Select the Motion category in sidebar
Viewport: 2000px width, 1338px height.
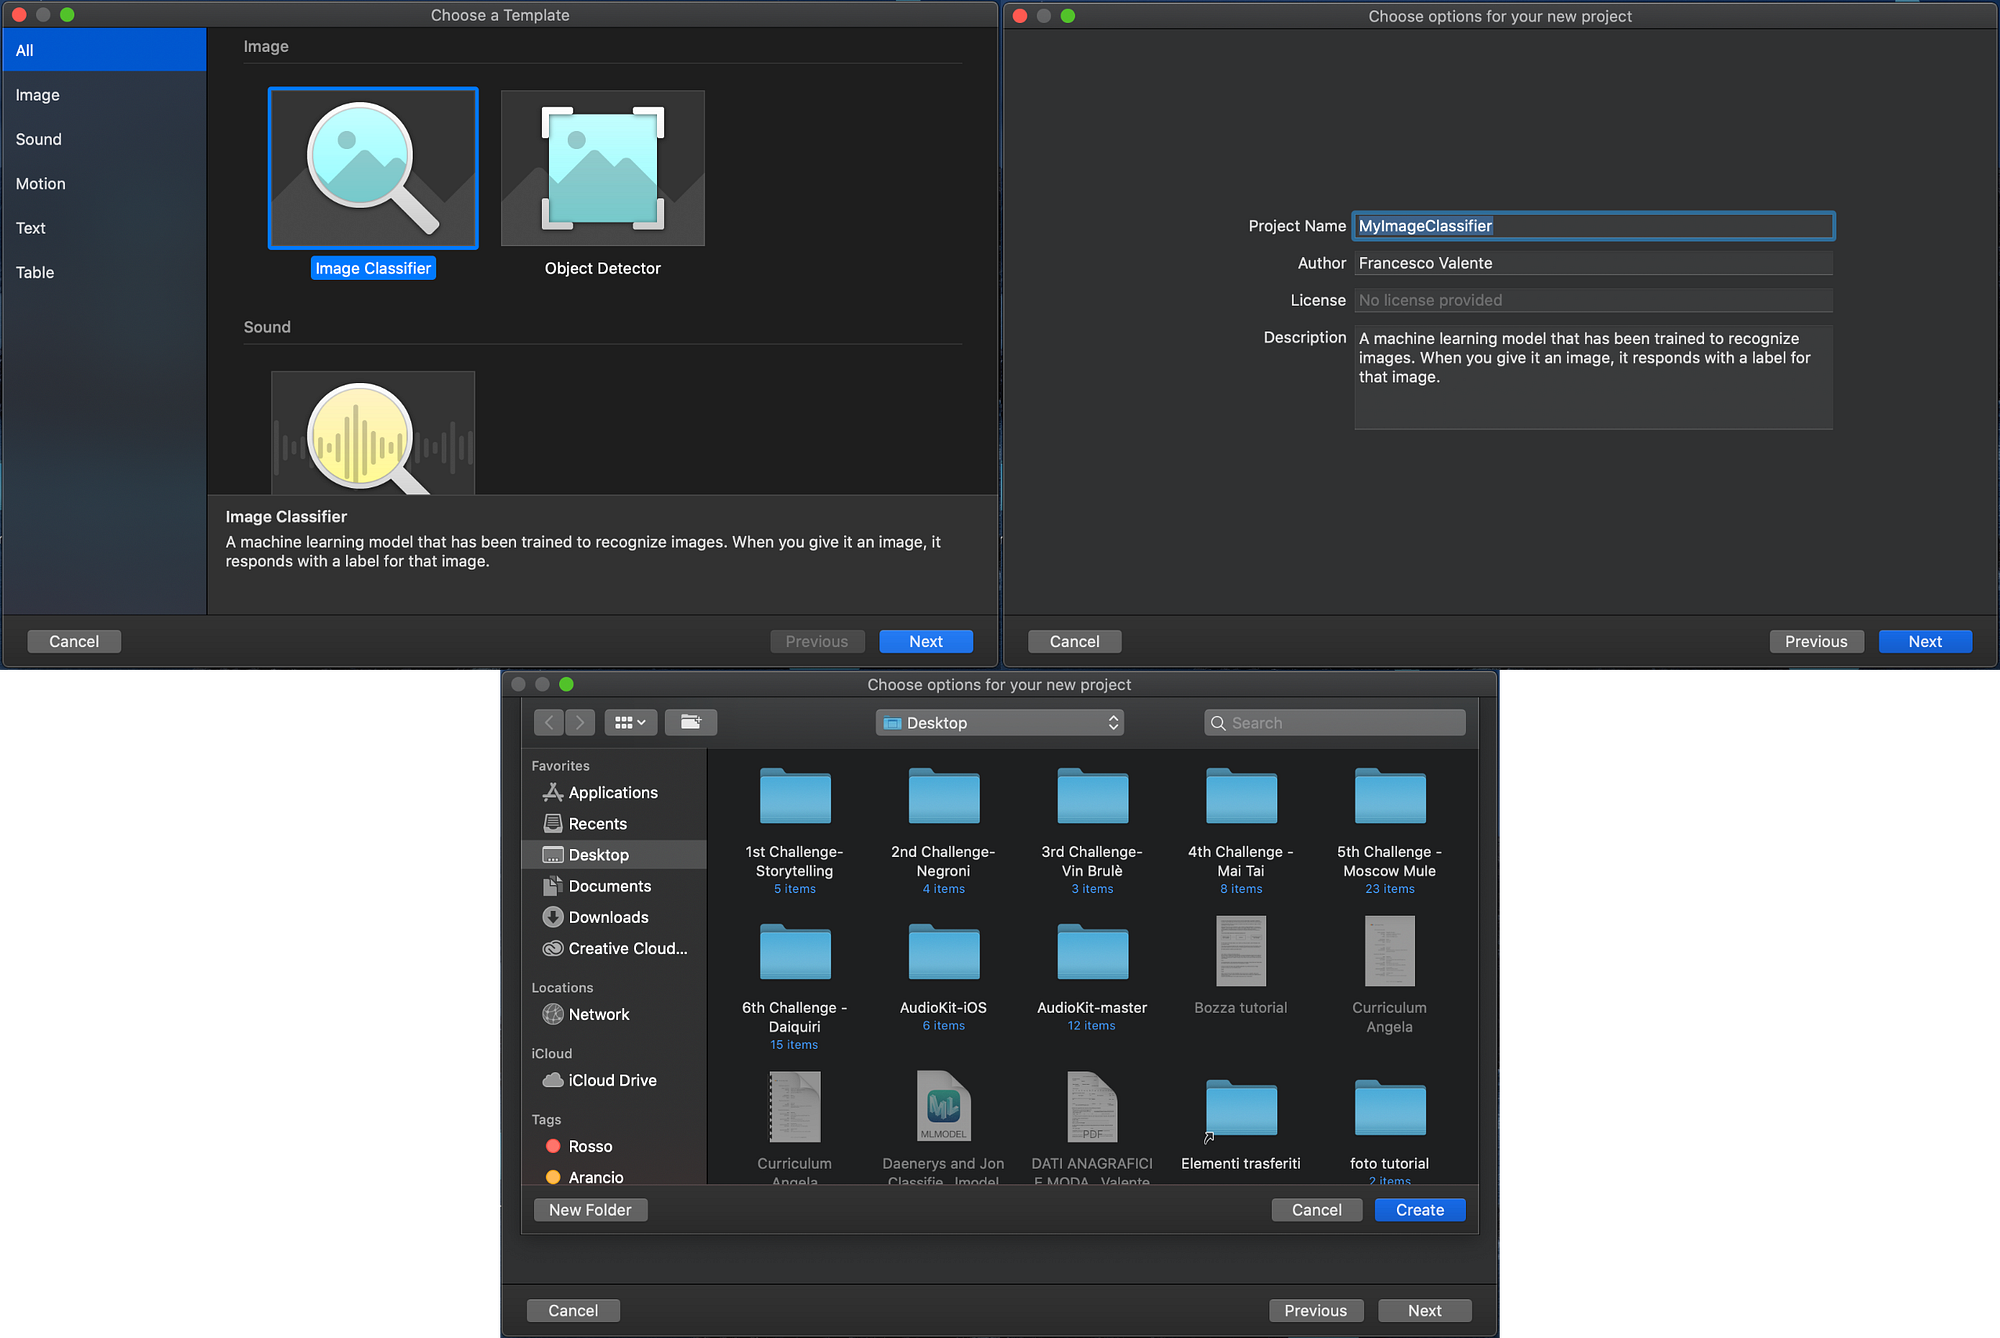tap(41, 183)
